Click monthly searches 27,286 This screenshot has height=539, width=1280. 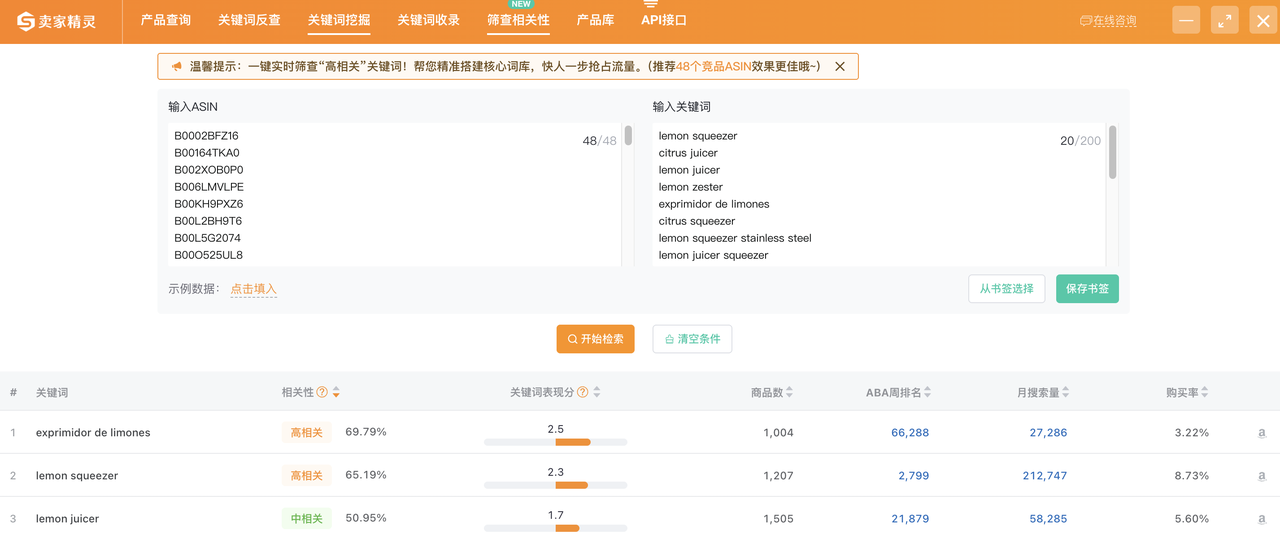1048,433
